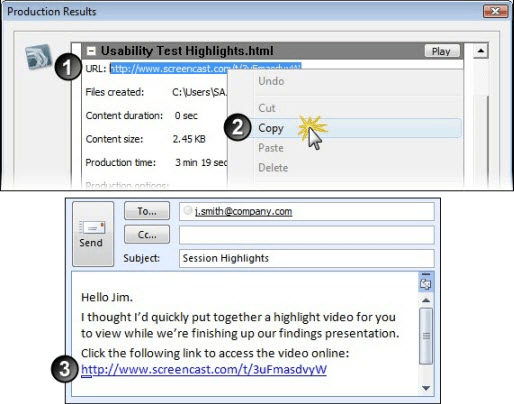Viewport: 514px width, 404px height.
Task: Open the Cc... address book button
Action: click(147, 235)
